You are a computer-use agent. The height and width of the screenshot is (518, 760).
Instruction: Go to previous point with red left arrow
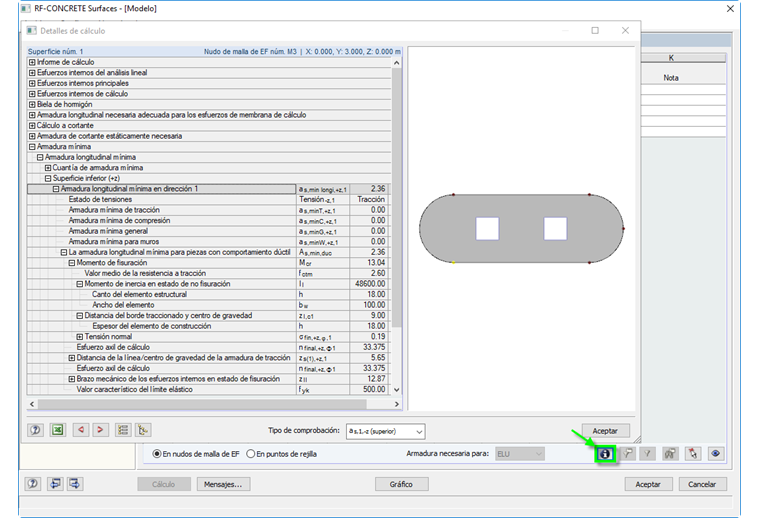click(81, 430)
